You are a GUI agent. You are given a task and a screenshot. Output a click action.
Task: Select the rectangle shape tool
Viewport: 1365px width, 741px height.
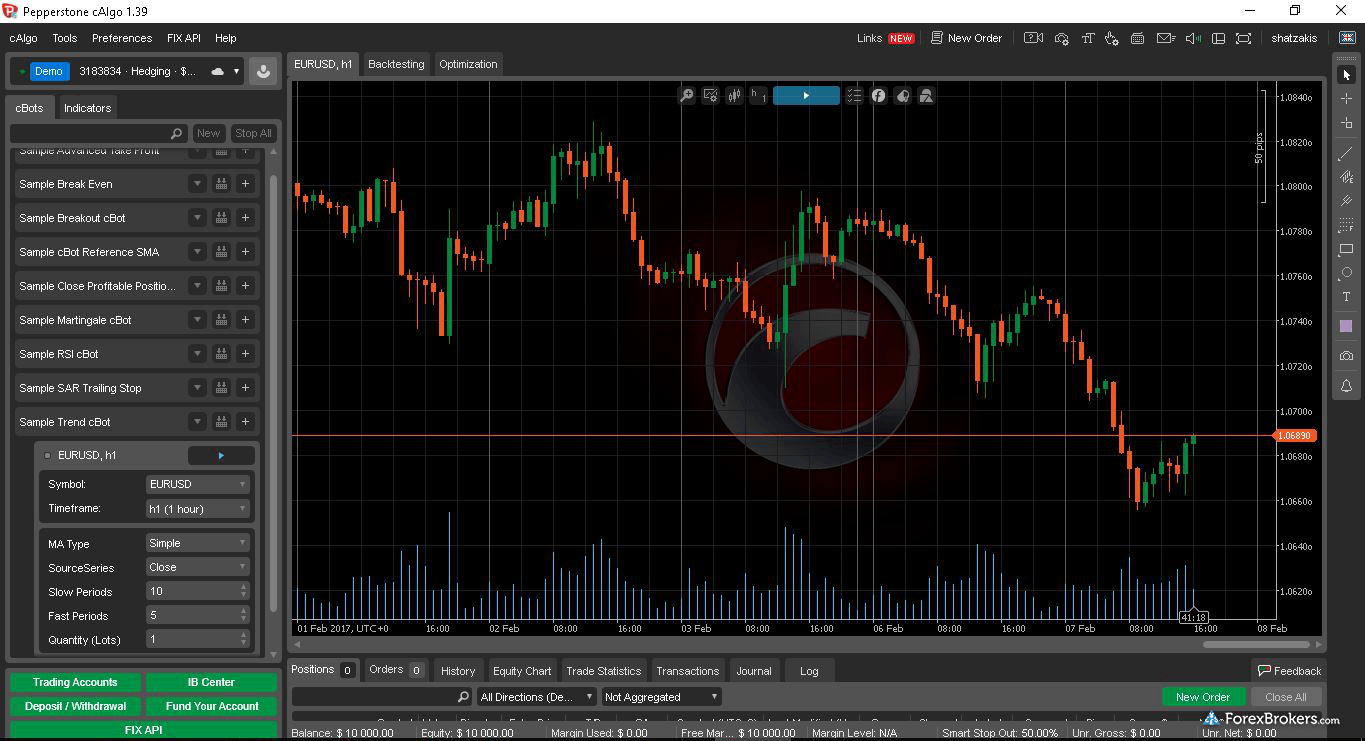coord(1346,249)
